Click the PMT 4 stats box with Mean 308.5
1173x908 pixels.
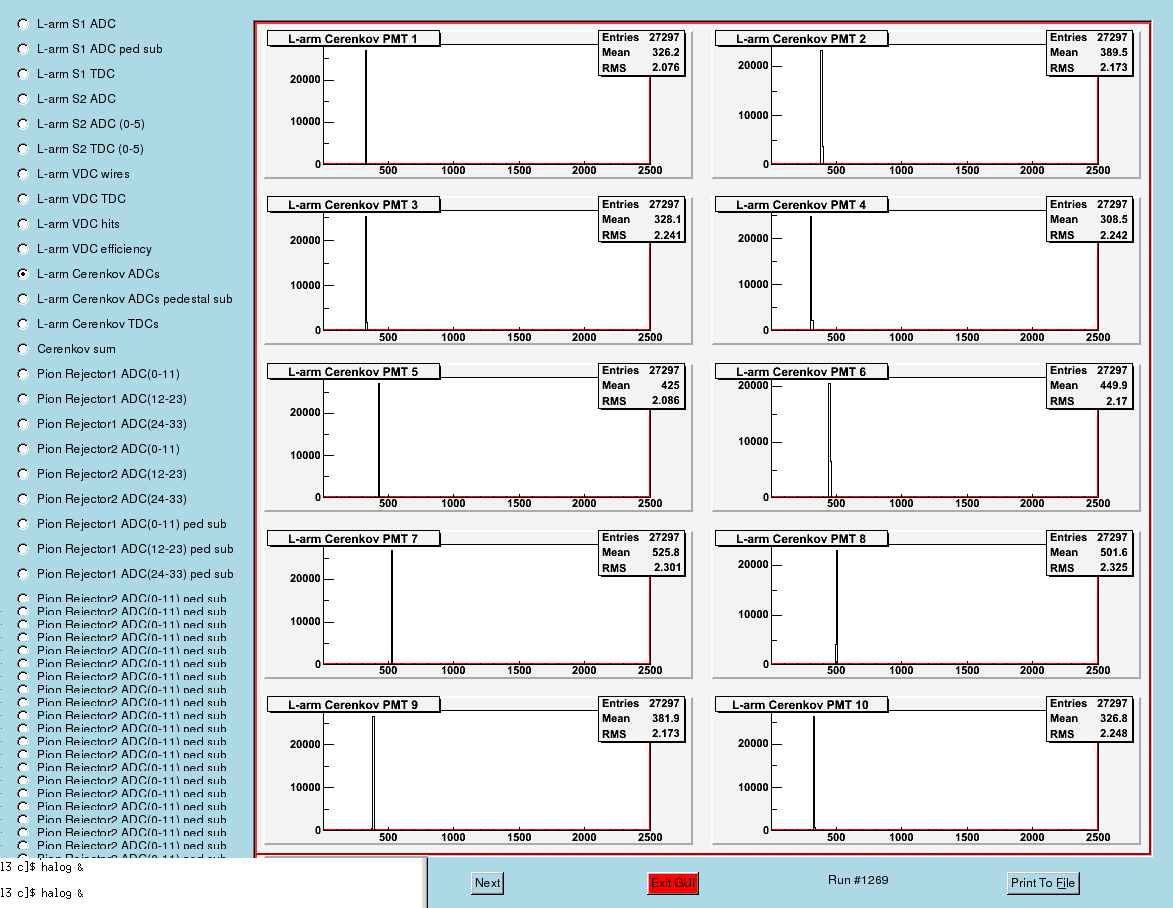1089,219
